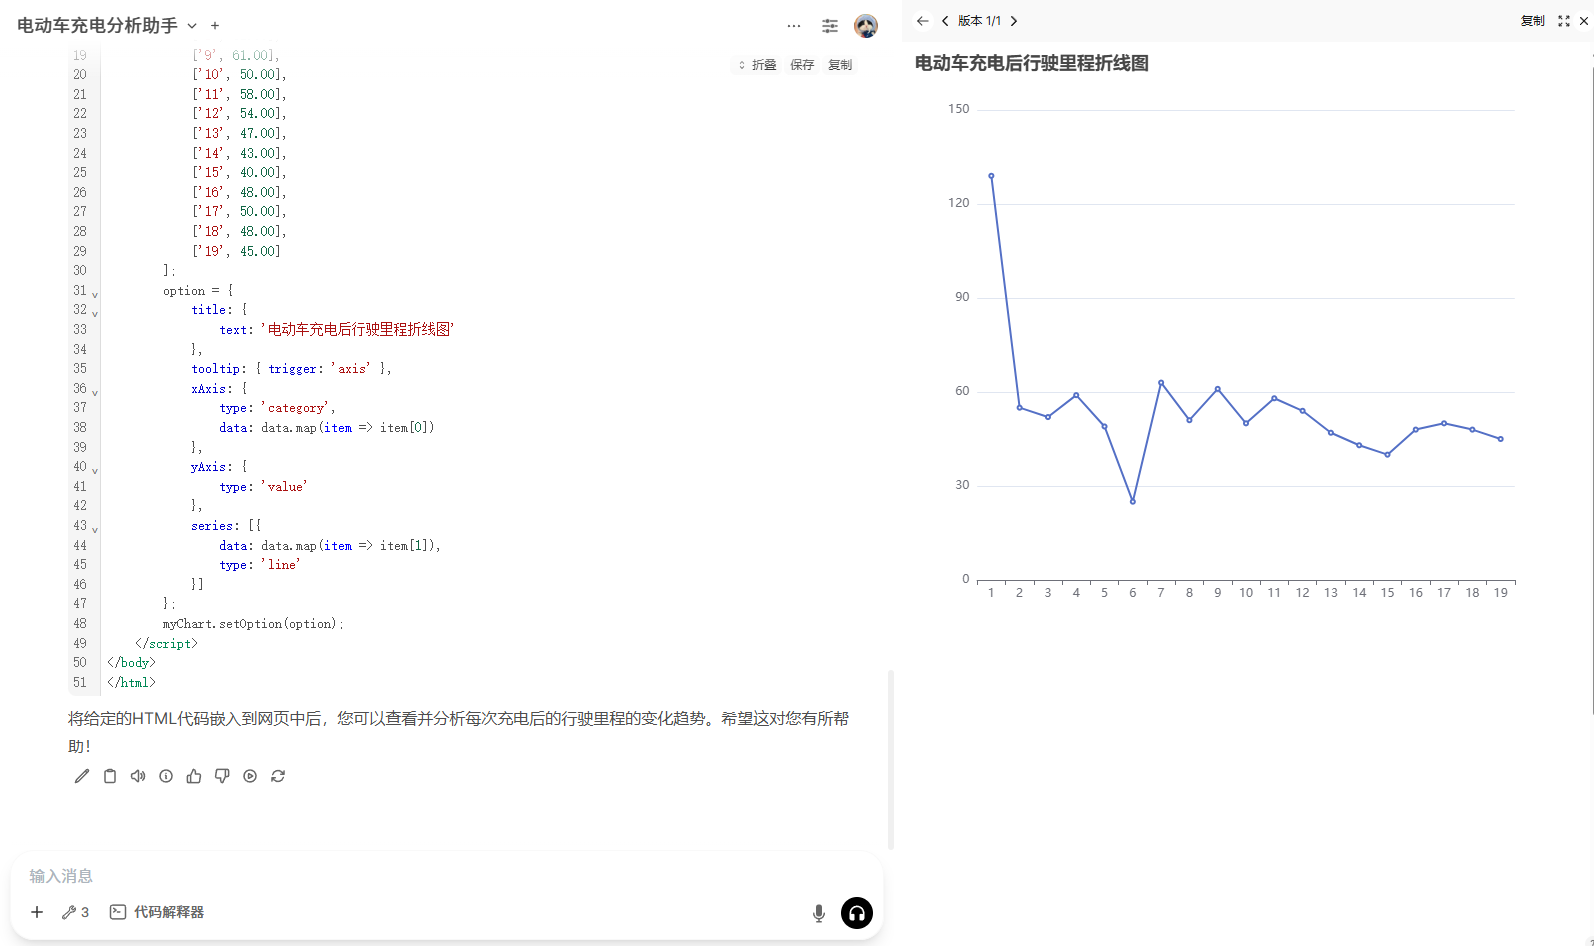1594x946 pixels.
Task: Click x-axis label 19 on the chart
Action: tap(1501, 593)
